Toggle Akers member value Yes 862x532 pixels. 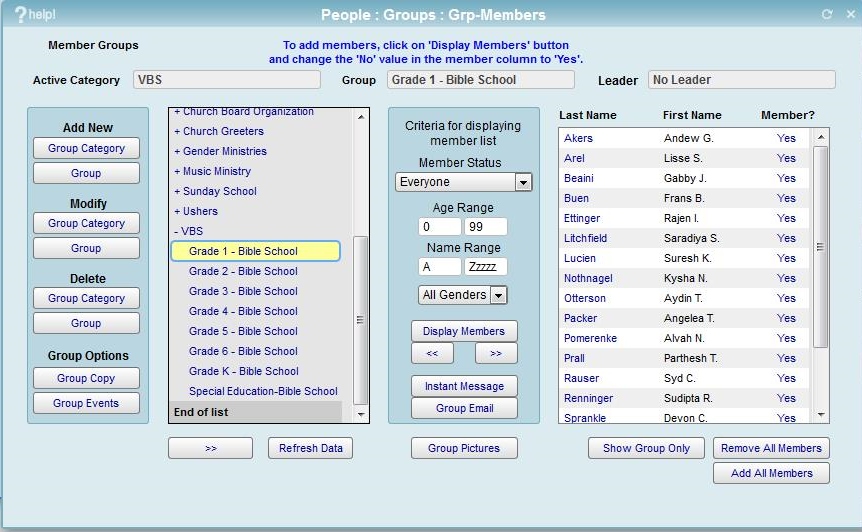(x=786, y=138)
